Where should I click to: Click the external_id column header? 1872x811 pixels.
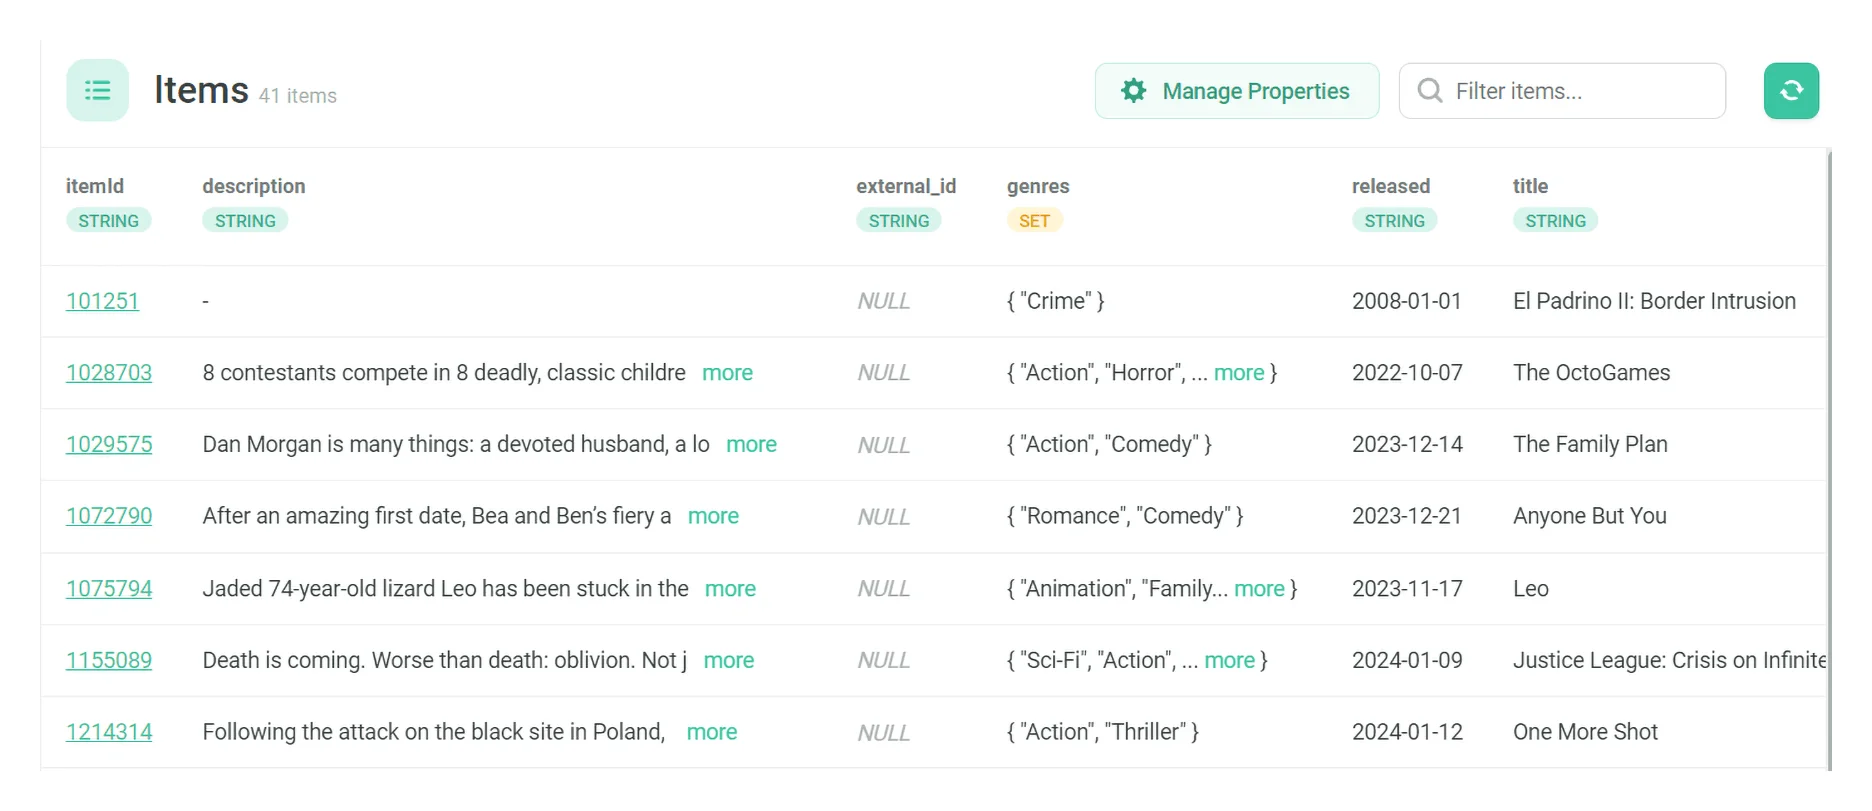coord(906,186)
